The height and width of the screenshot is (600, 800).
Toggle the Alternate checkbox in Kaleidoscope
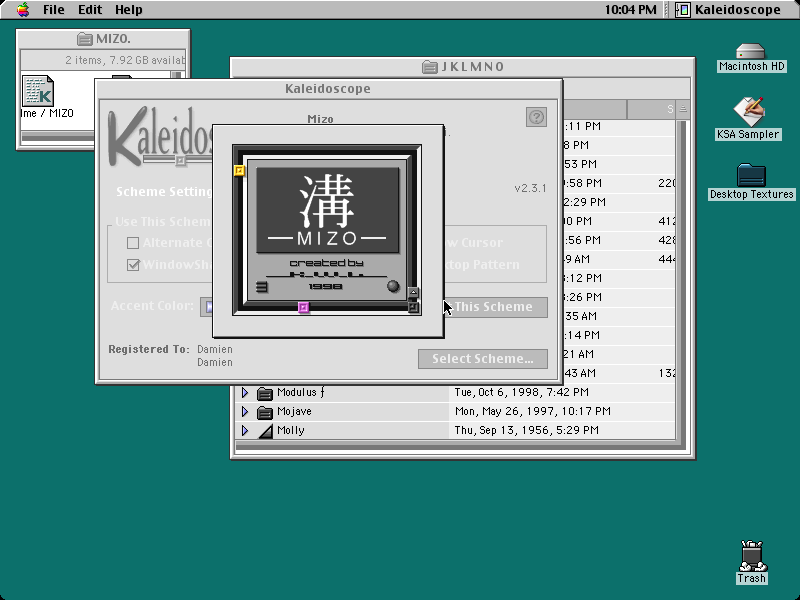pos(133,243)
